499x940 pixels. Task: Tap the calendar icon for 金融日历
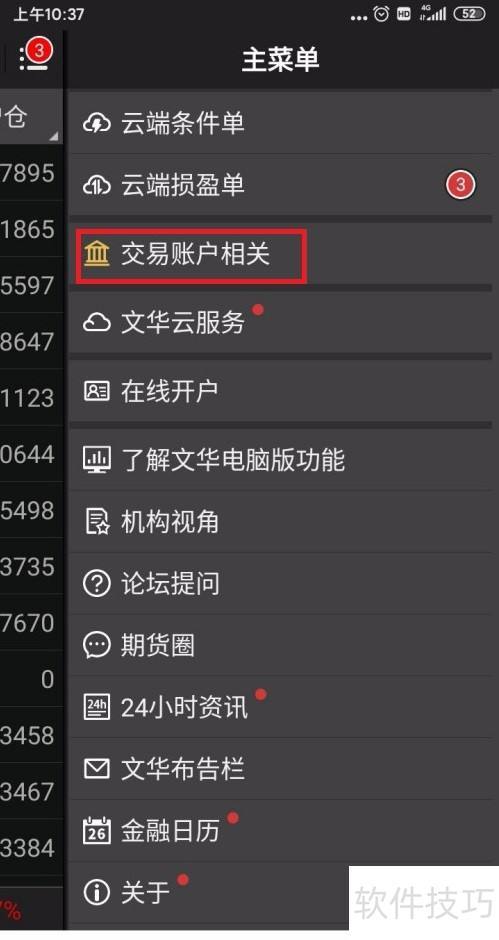point(97,831)
